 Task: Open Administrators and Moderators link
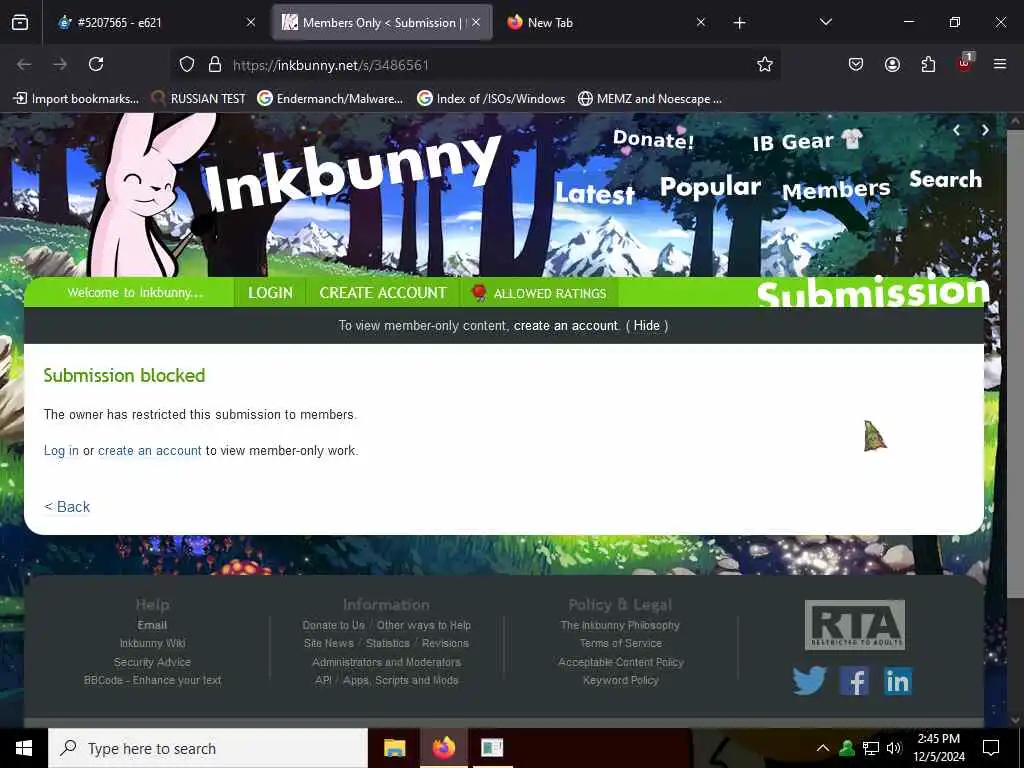pos(387,662)
